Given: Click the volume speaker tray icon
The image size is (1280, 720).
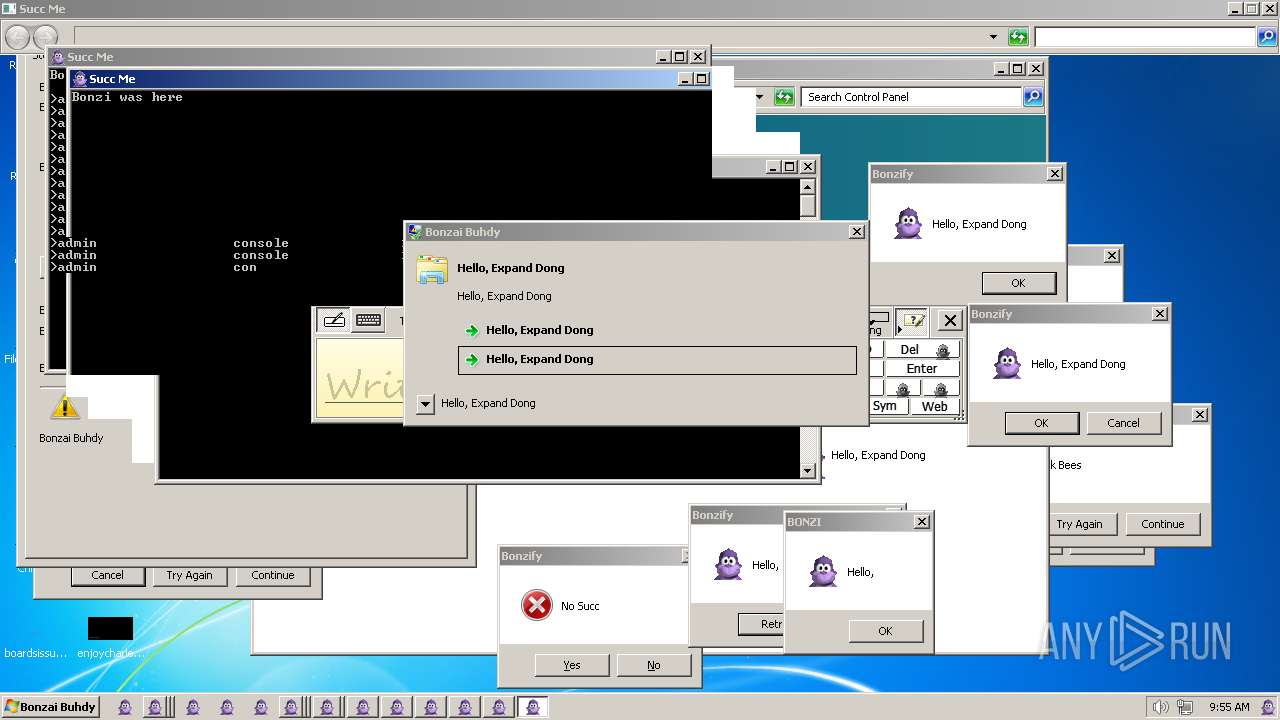Looking at the screenshot, I should pyautogui.click(x=1160, y=707).
